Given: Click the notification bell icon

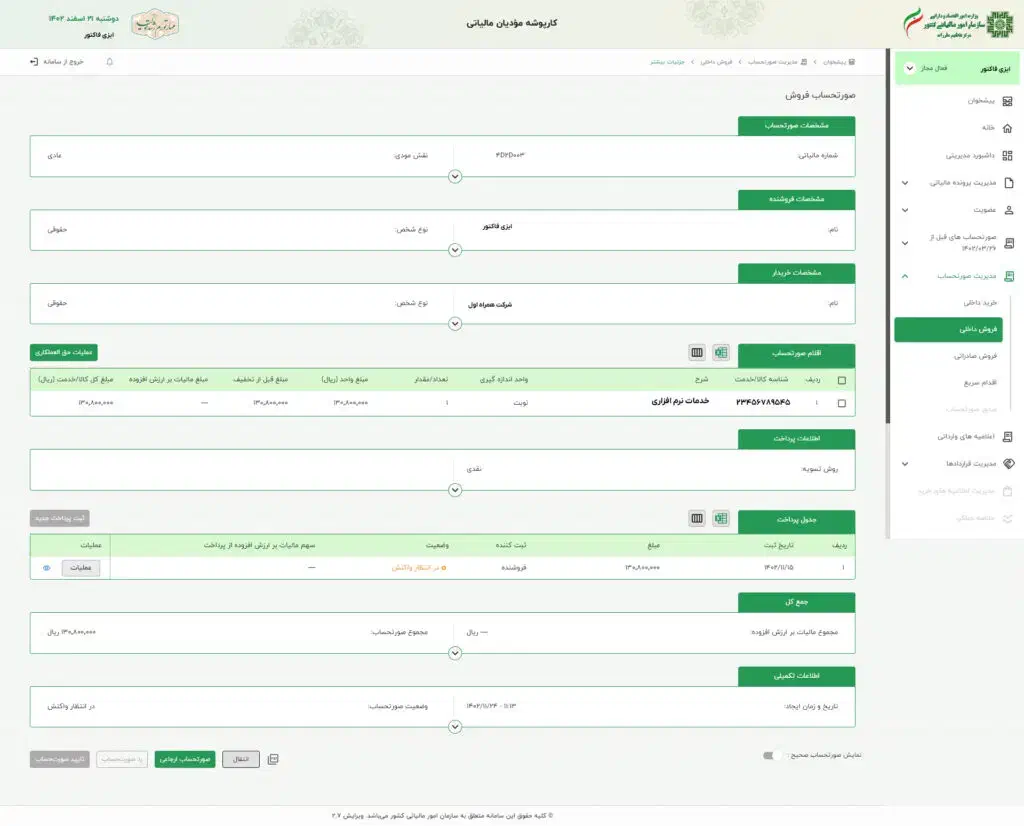Looking at the screenshot, I should [110, 62].
